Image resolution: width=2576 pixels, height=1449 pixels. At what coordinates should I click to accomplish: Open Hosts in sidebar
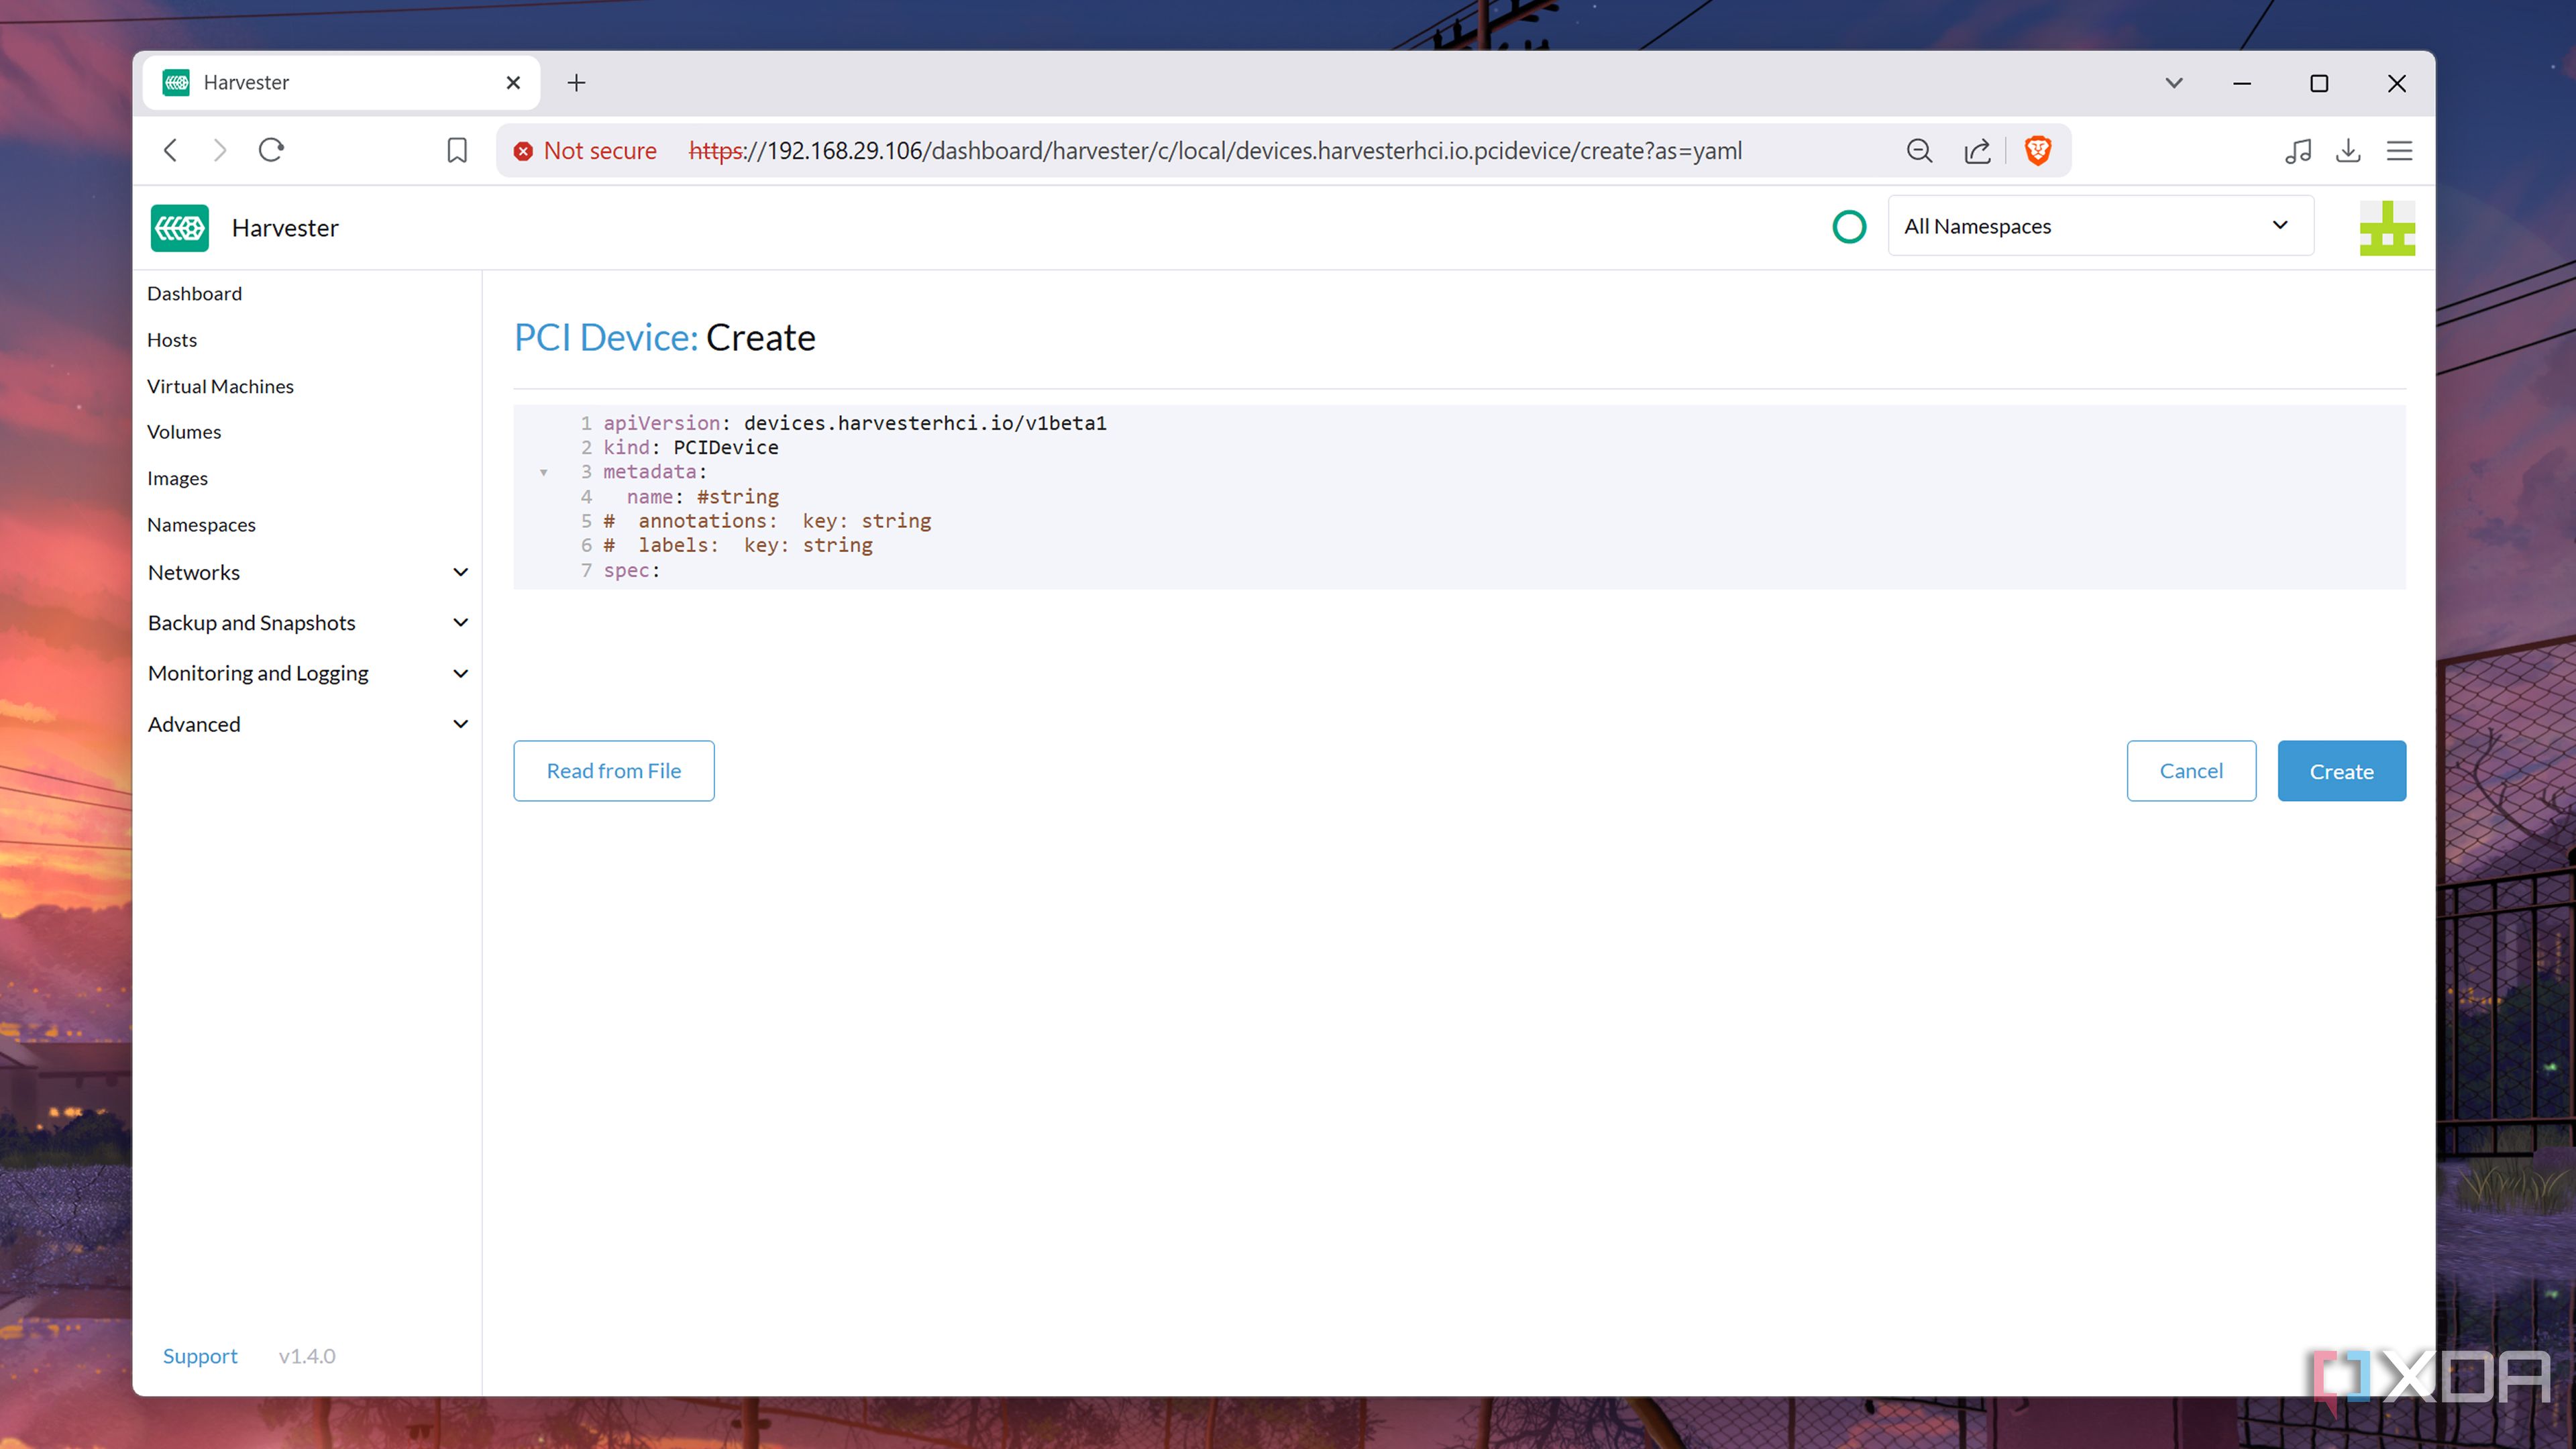coord(172,340)
